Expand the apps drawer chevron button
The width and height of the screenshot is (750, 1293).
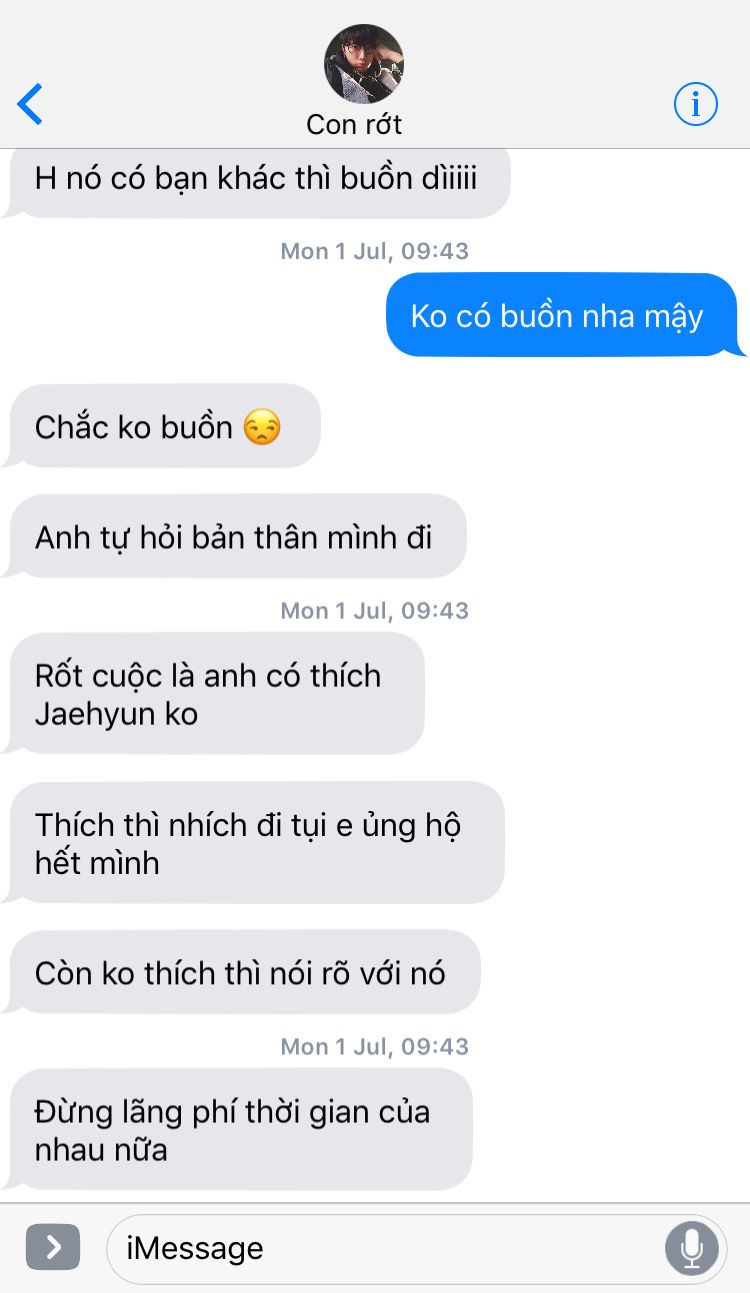53,1247
